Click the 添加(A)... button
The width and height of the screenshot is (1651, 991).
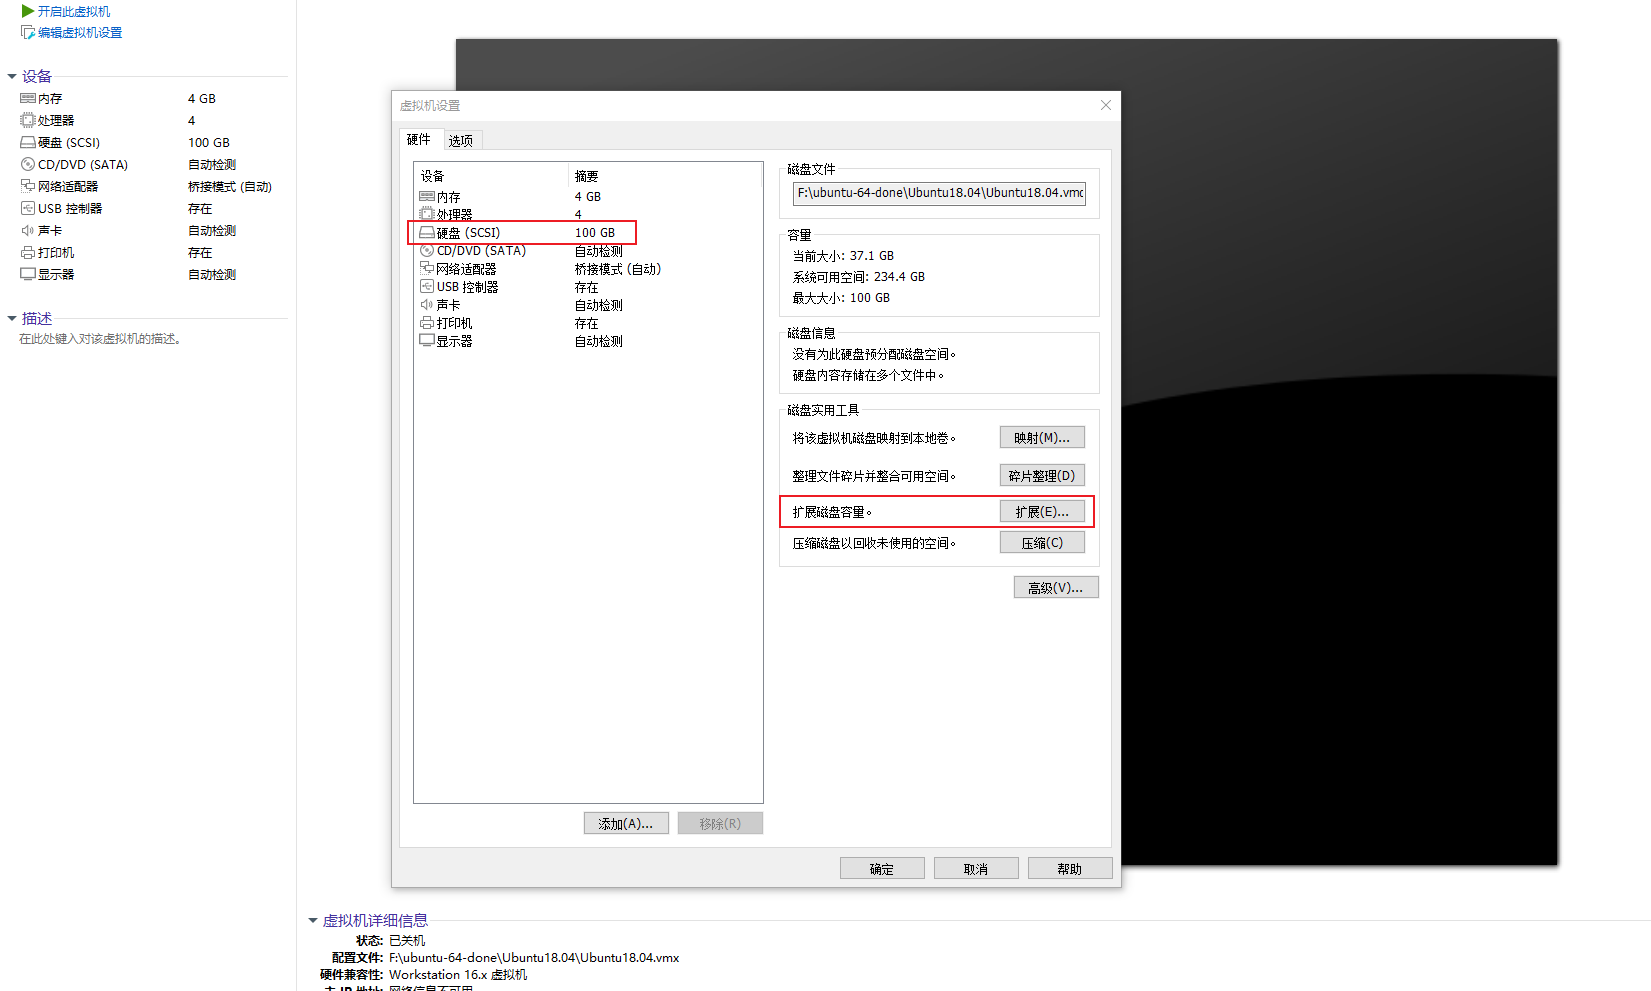coord(626,823)
